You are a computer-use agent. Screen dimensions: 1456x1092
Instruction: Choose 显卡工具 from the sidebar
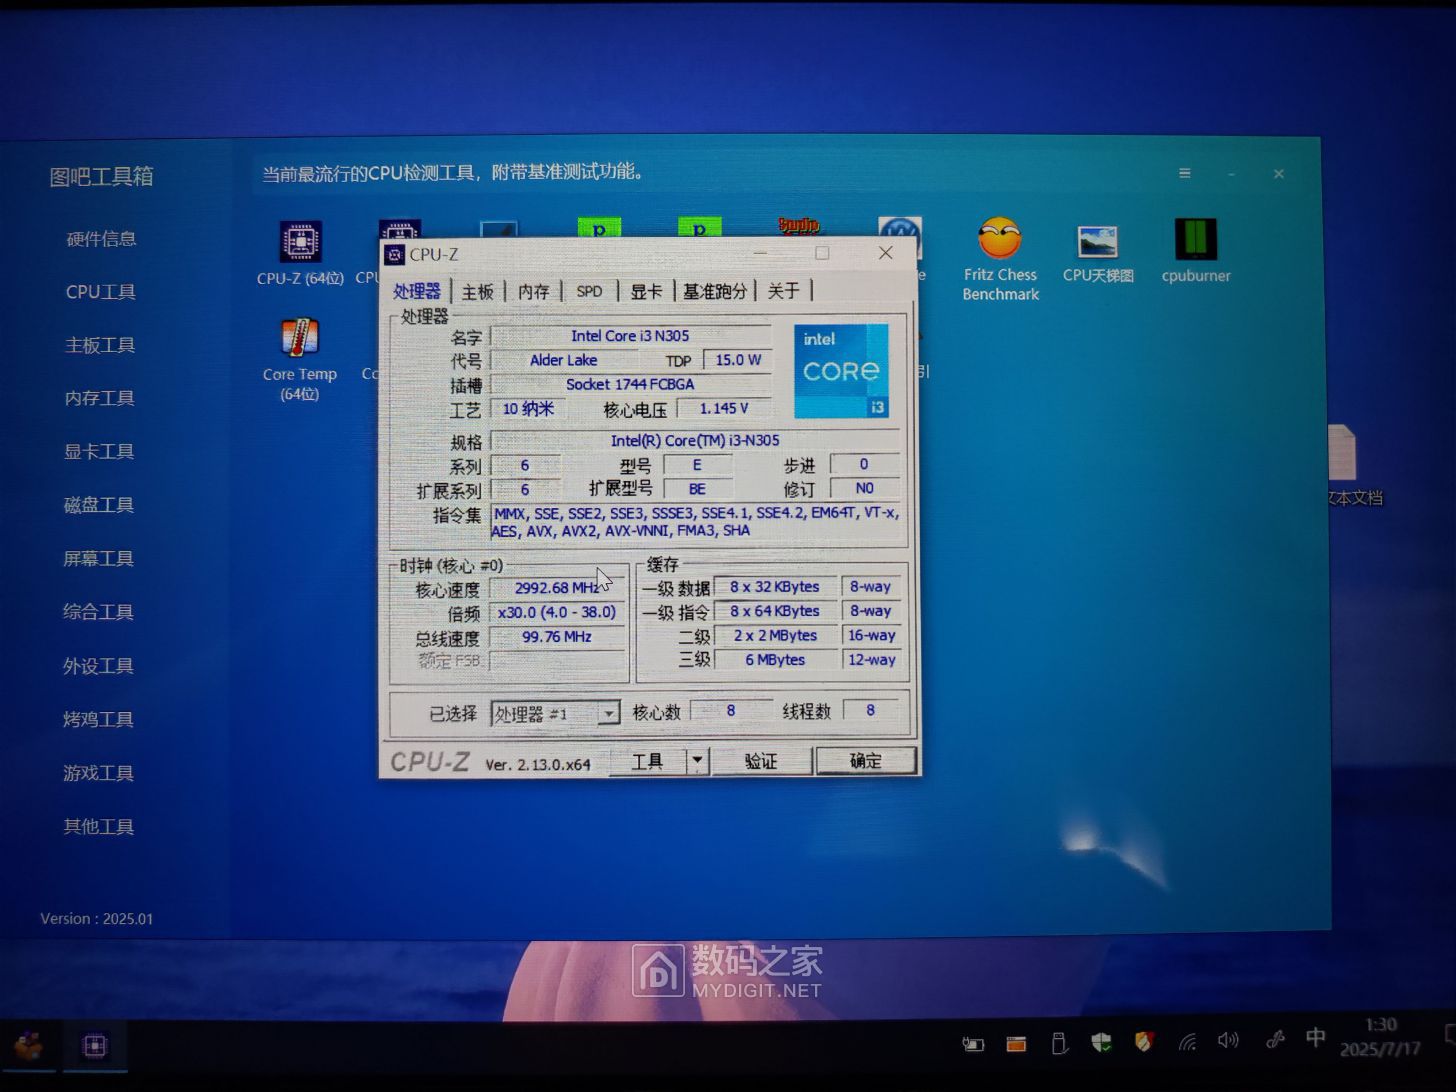pos(99,452)
